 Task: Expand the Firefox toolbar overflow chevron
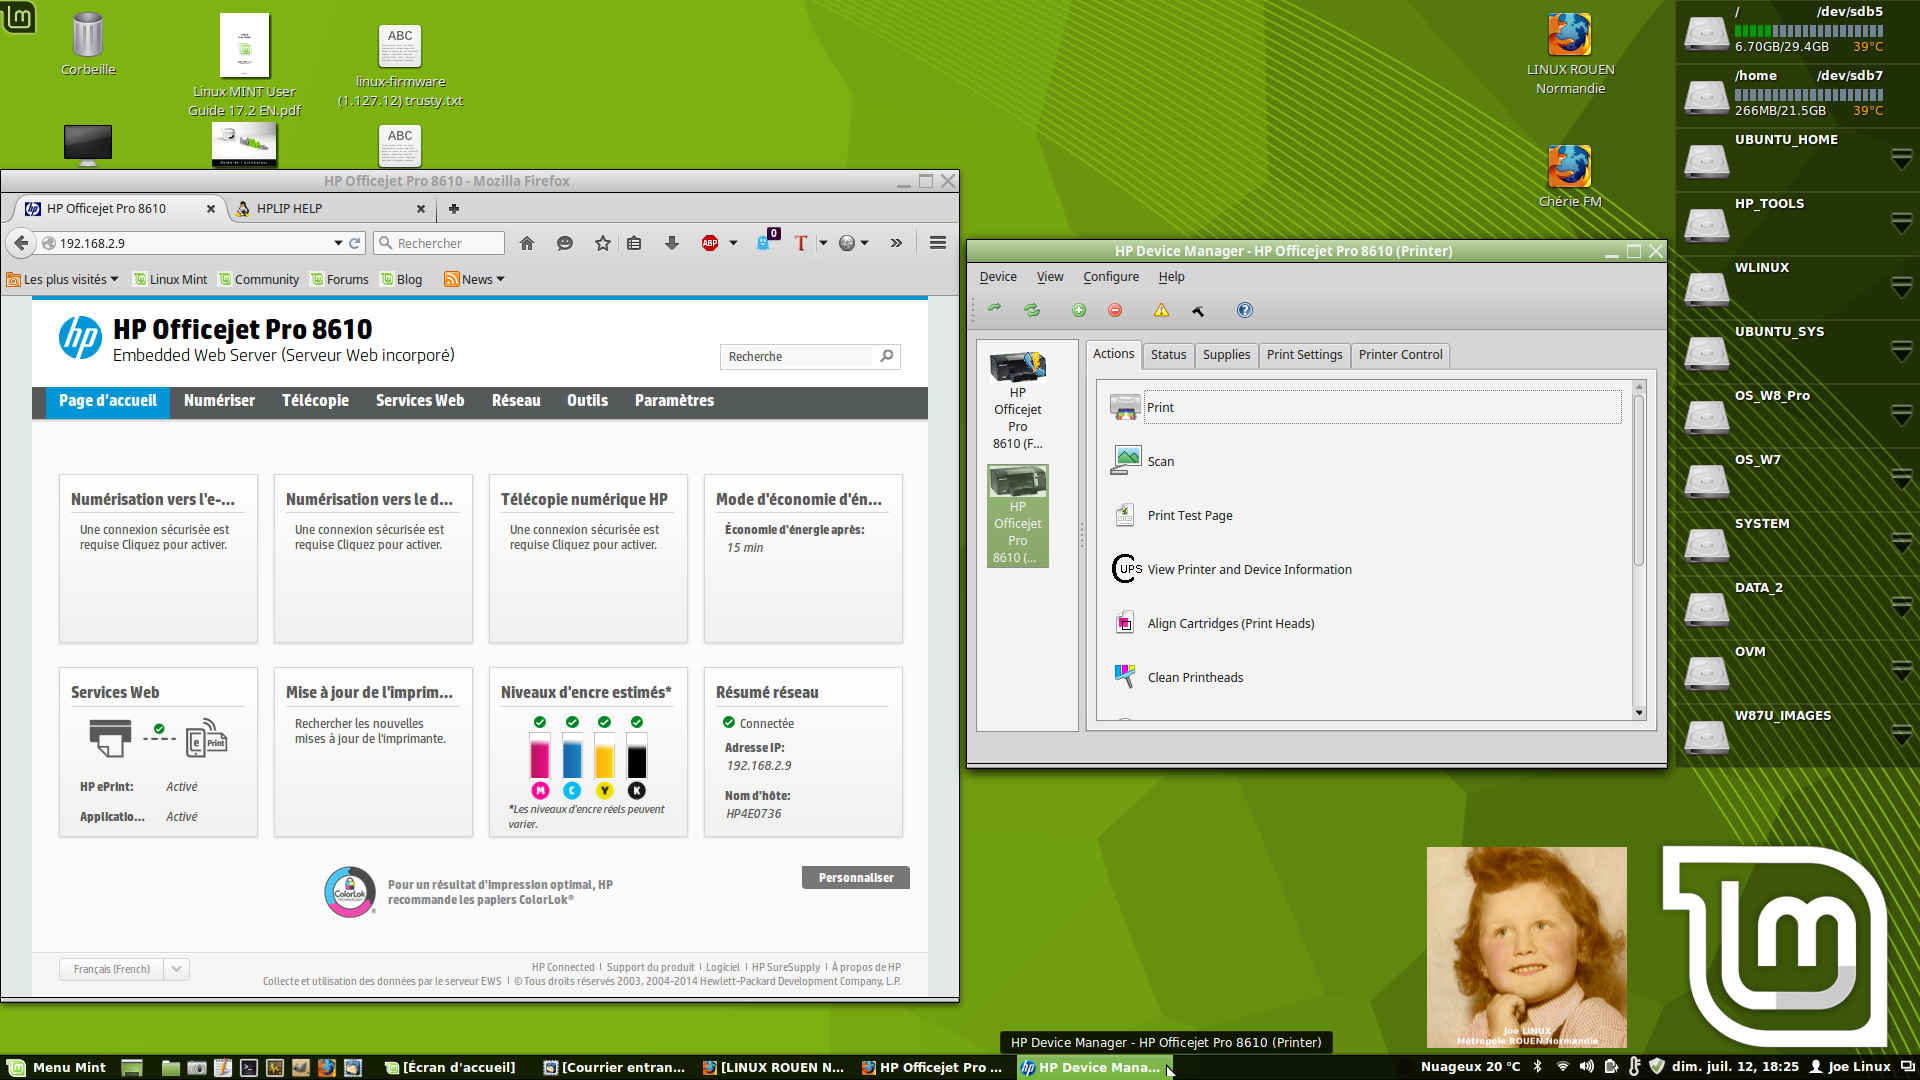click(x=896, y=243)
